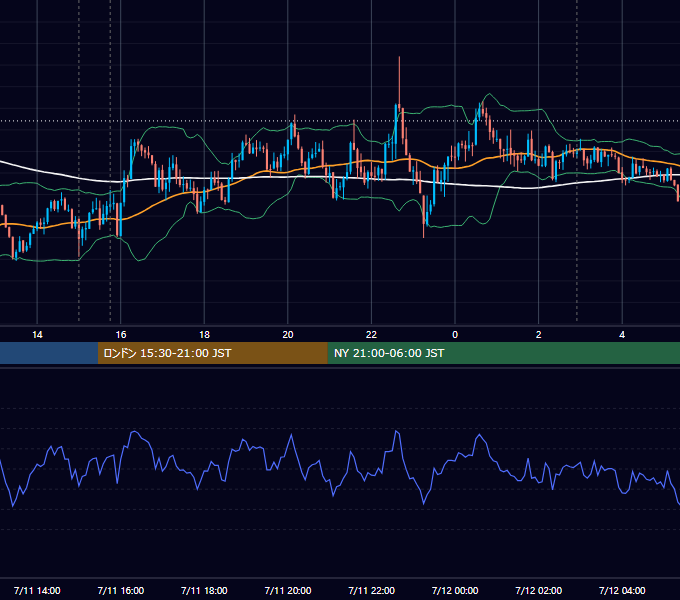Click the 16 hour label on price chart axis
The image size is (680, 600).
pyautogui.click(x=121, y=335)
